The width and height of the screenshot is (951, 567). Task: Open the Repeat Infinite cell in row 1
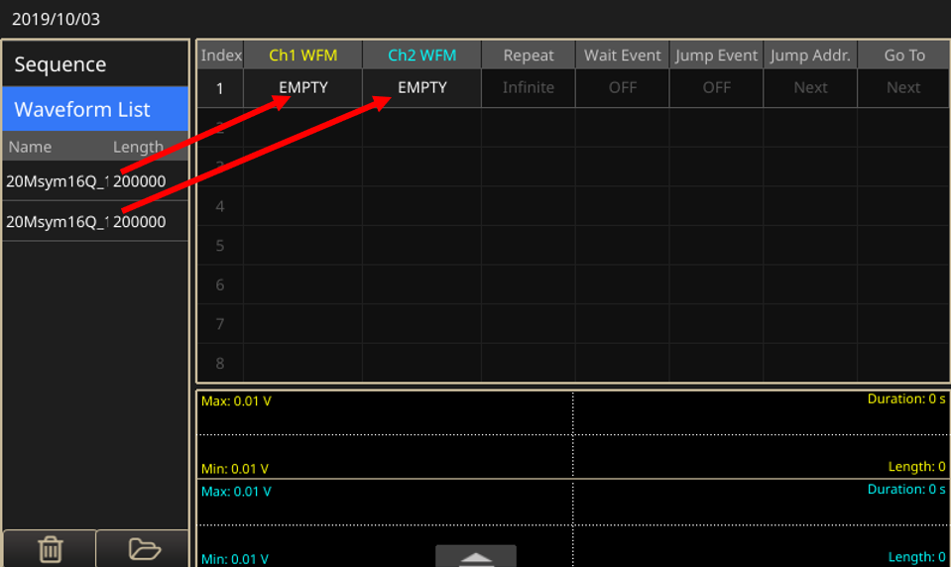528,88
